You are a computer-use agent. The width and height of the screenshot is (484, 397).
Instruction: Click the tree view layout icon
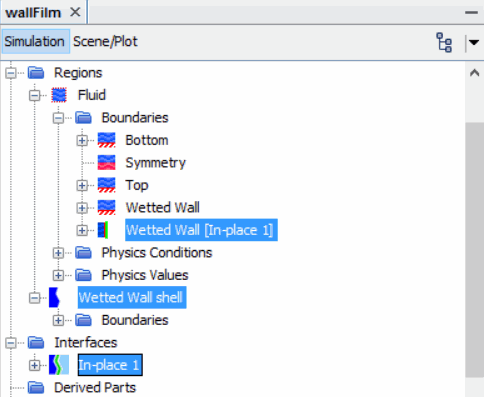pyautogui.click(x=444, y=42)
